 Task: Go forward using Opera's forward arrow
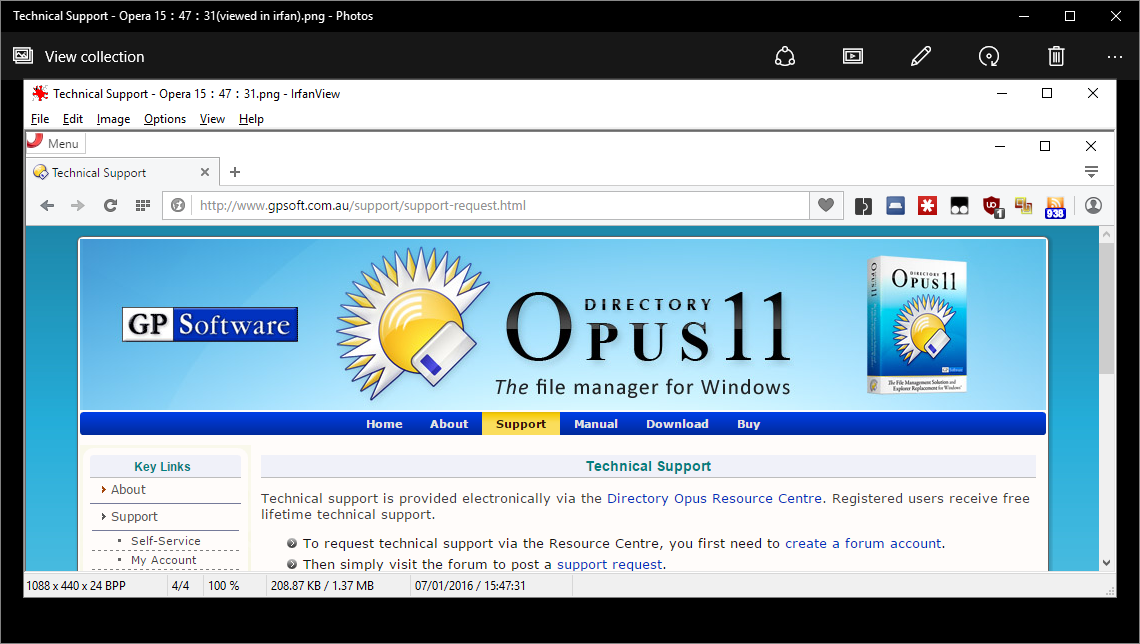(78, 206)
